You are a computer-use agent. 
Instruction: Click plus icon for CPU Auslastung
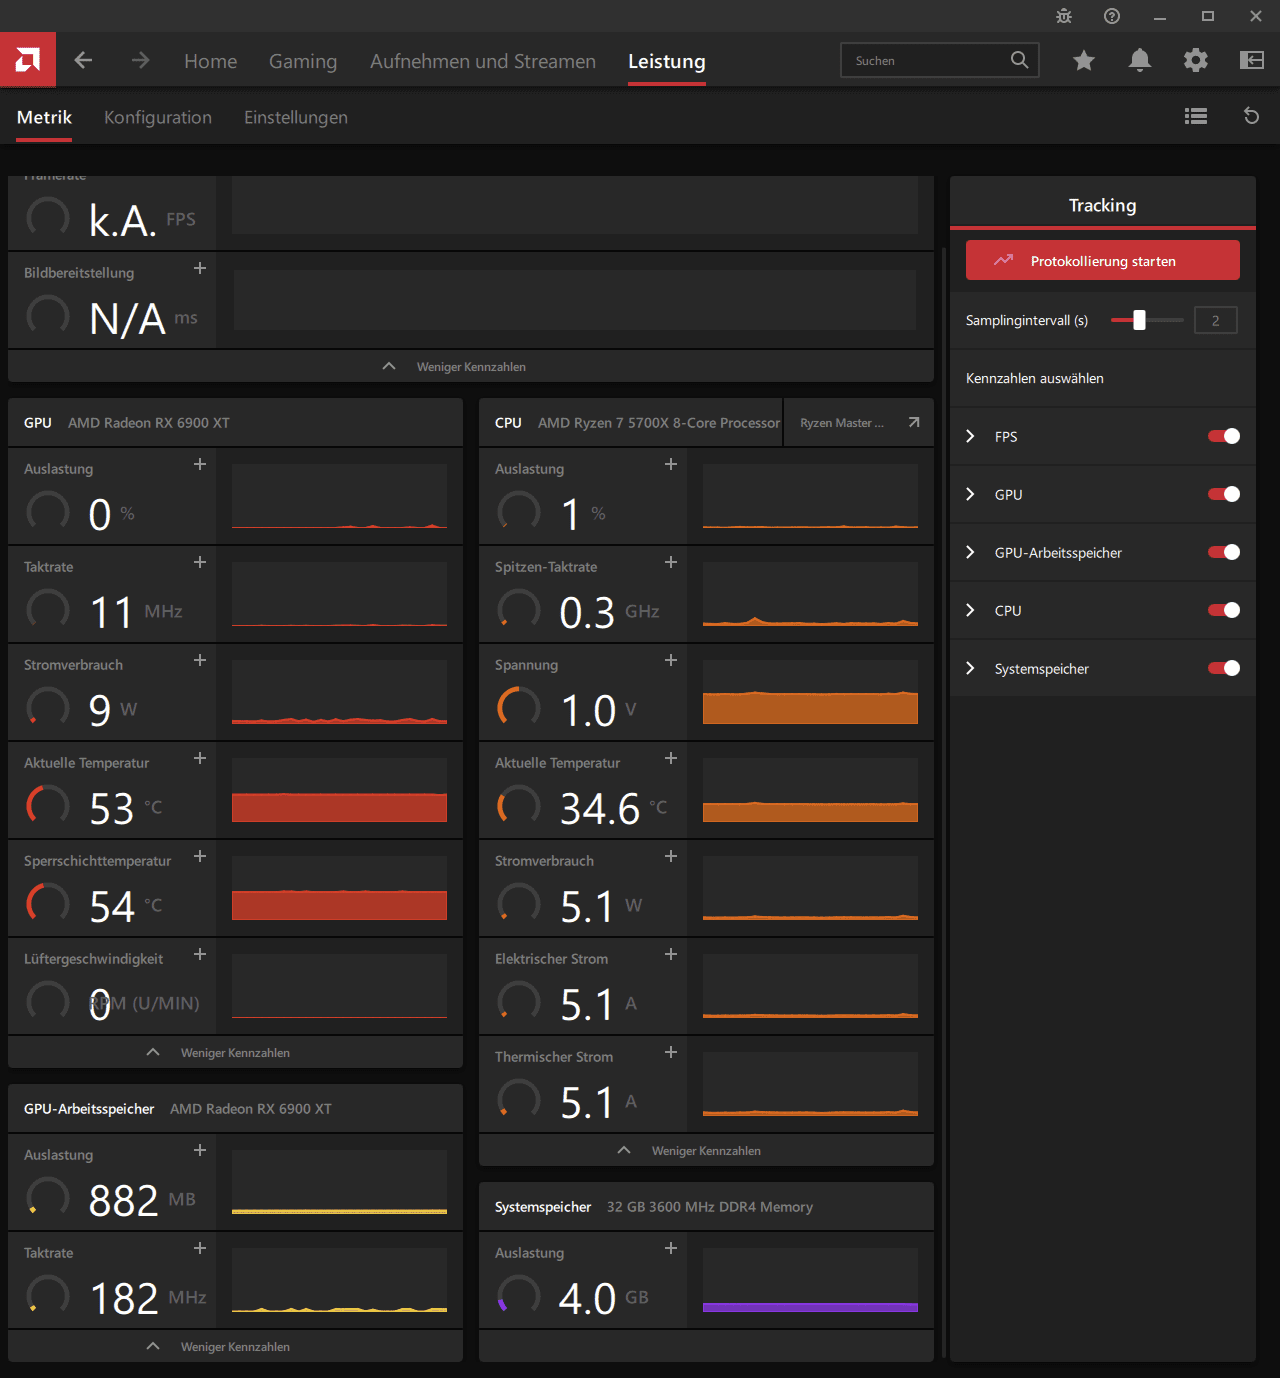point(671,464)
